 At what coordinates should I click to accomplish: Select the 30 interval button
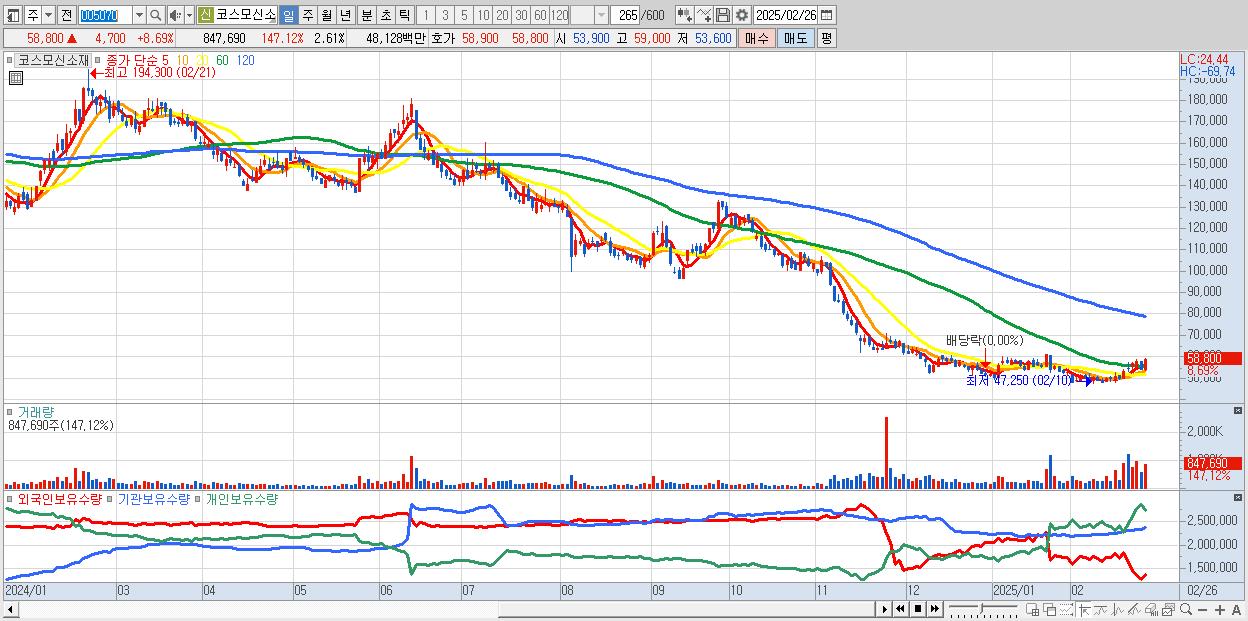click(x=521, y=15)
